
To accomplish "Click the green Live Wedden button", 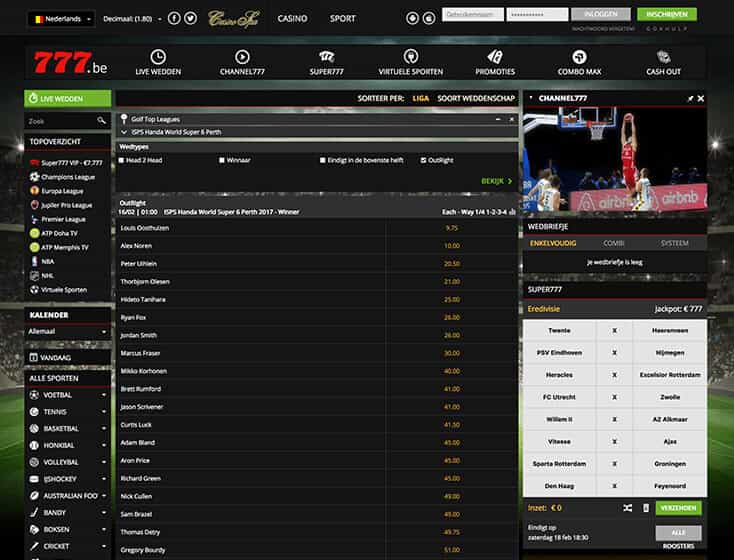I will coord(68,99).
